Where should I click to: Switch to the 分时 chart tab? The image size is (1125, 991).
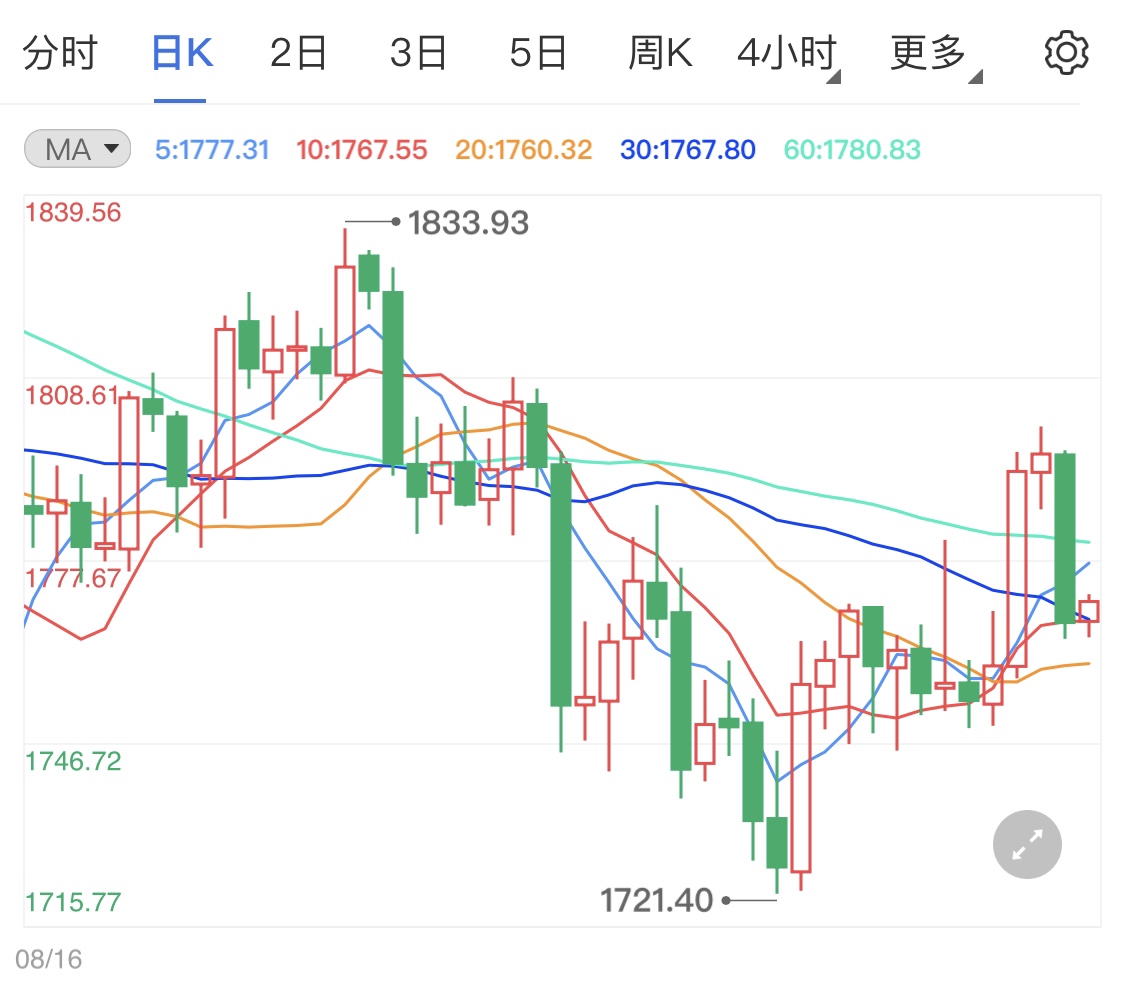[x=62, y=52]
